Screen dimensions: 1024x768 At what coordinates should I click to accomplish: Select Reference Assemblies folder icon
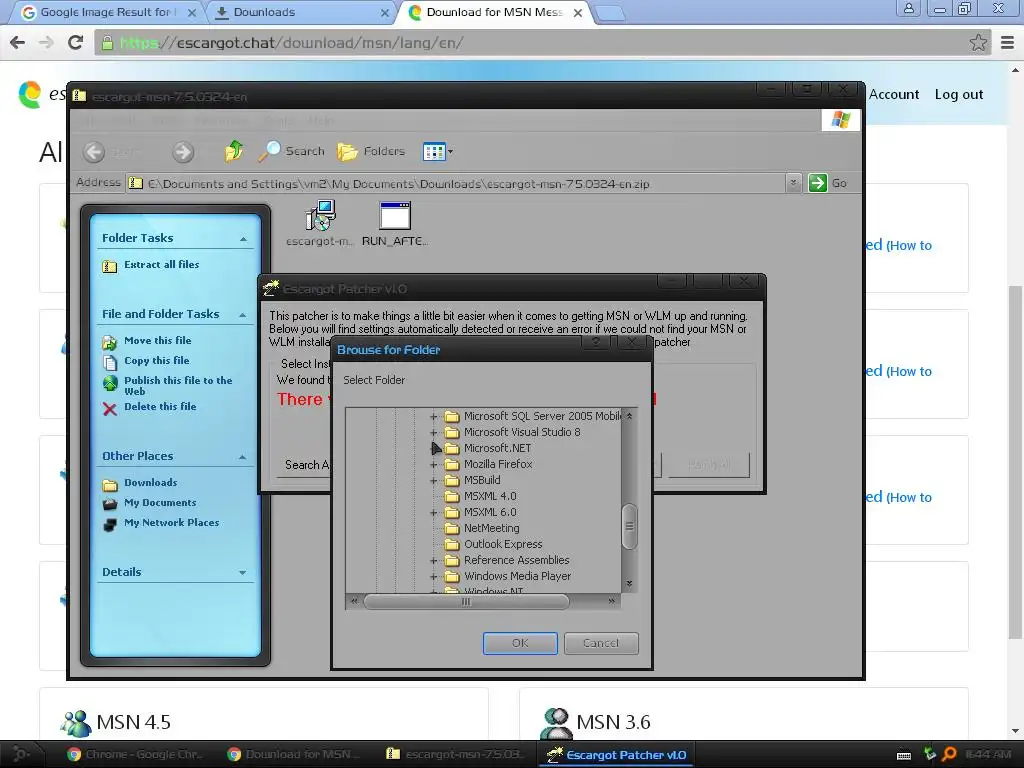click(x=452, y=560)
